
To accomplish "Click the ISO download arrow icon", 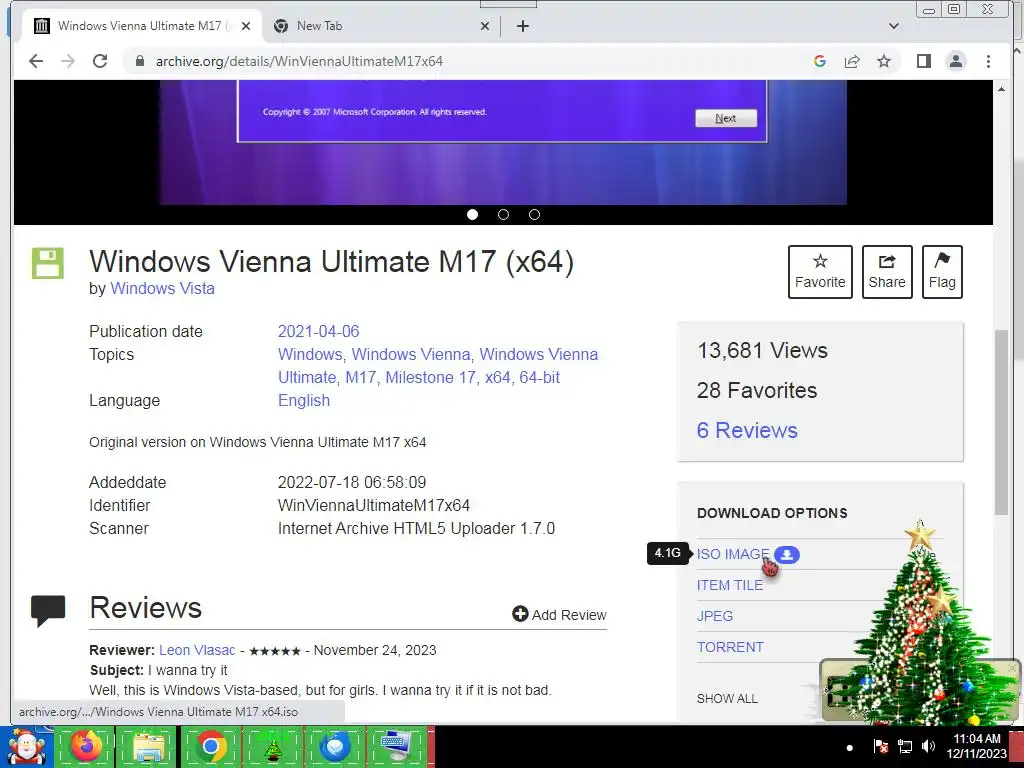I will 787,554.
